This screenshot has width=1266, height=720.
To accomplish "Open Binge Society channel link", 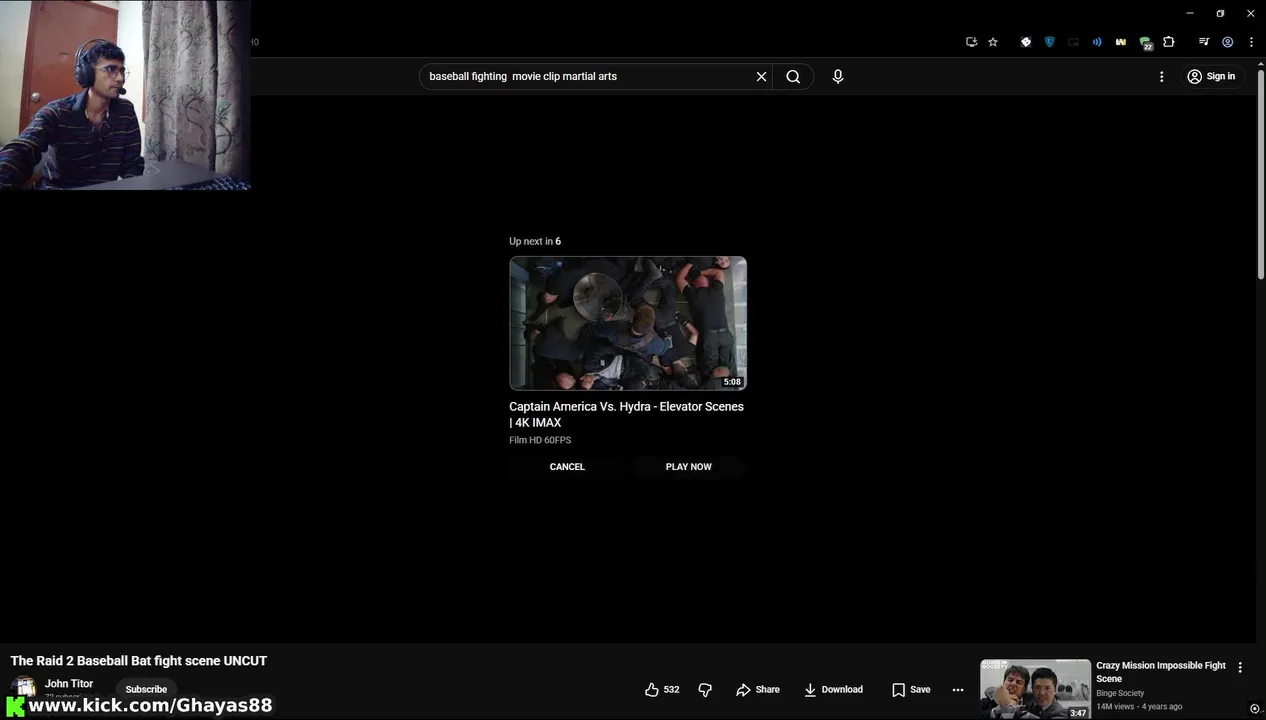I will (x=1120, y=694).
